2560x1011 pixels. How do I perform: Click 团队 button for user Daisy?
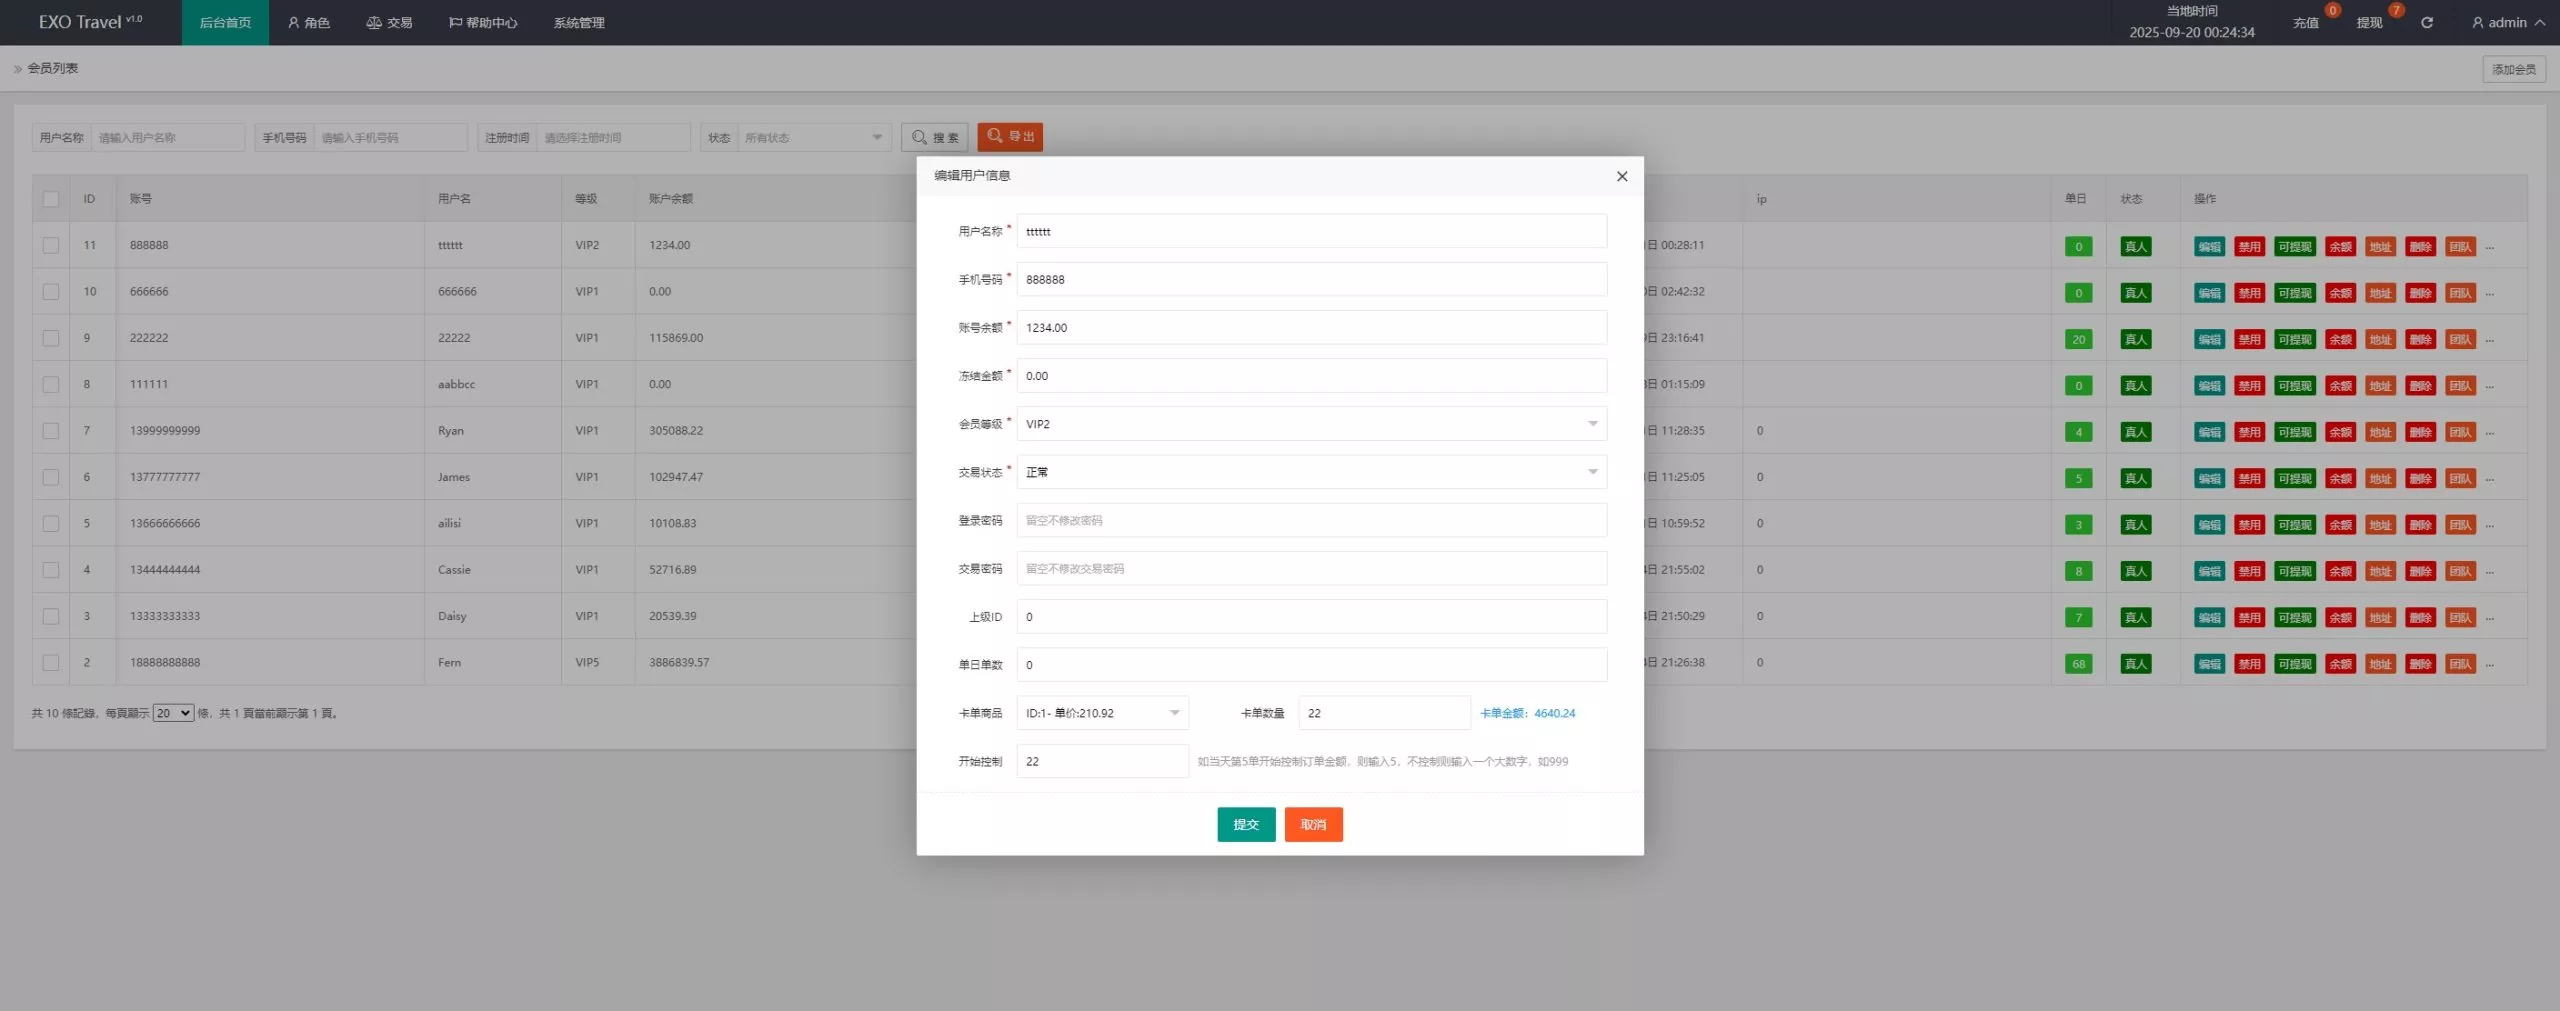click(x=2459, y=618)
